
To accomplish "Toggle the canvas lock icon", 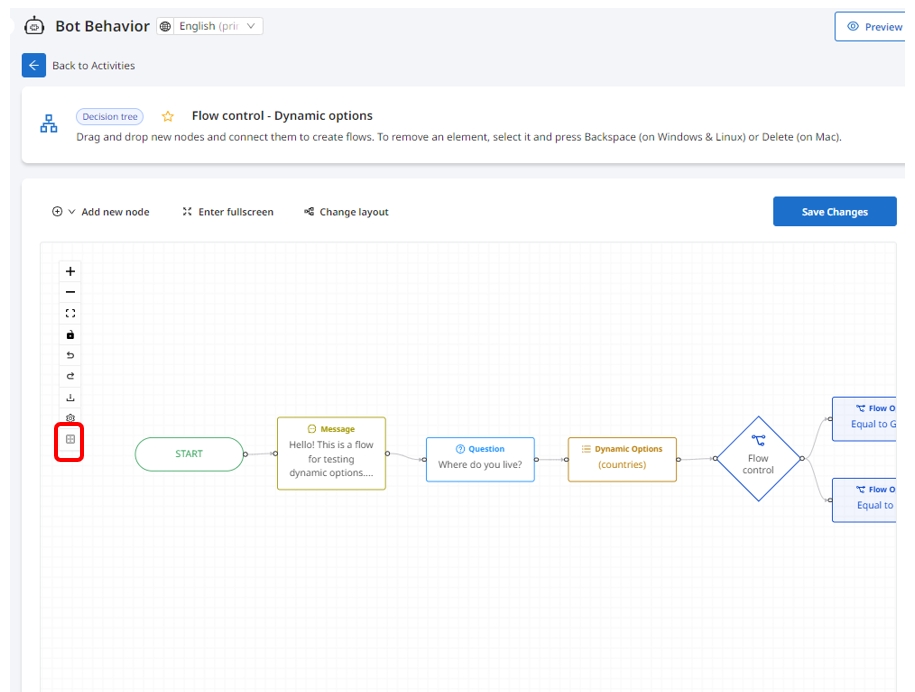I will pyautogui.click(x=70, y=335).
